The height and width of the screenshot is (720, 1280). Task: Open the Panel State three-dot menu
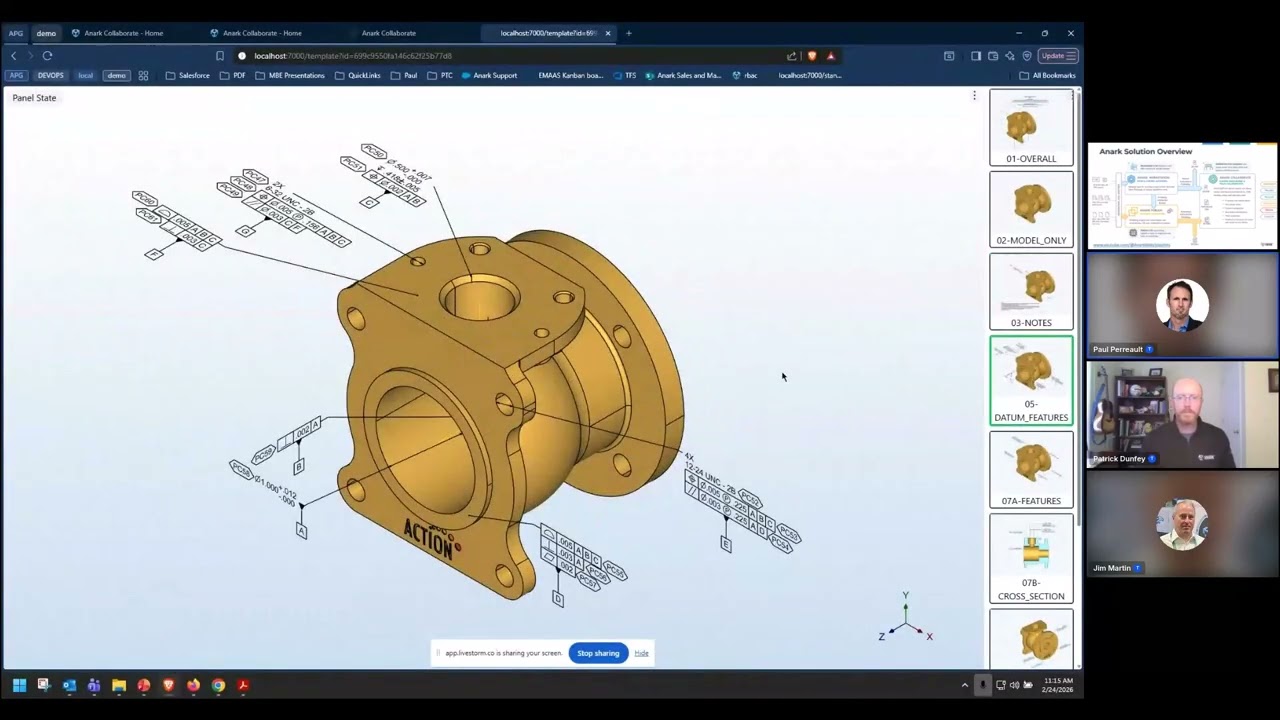(974, 96)
